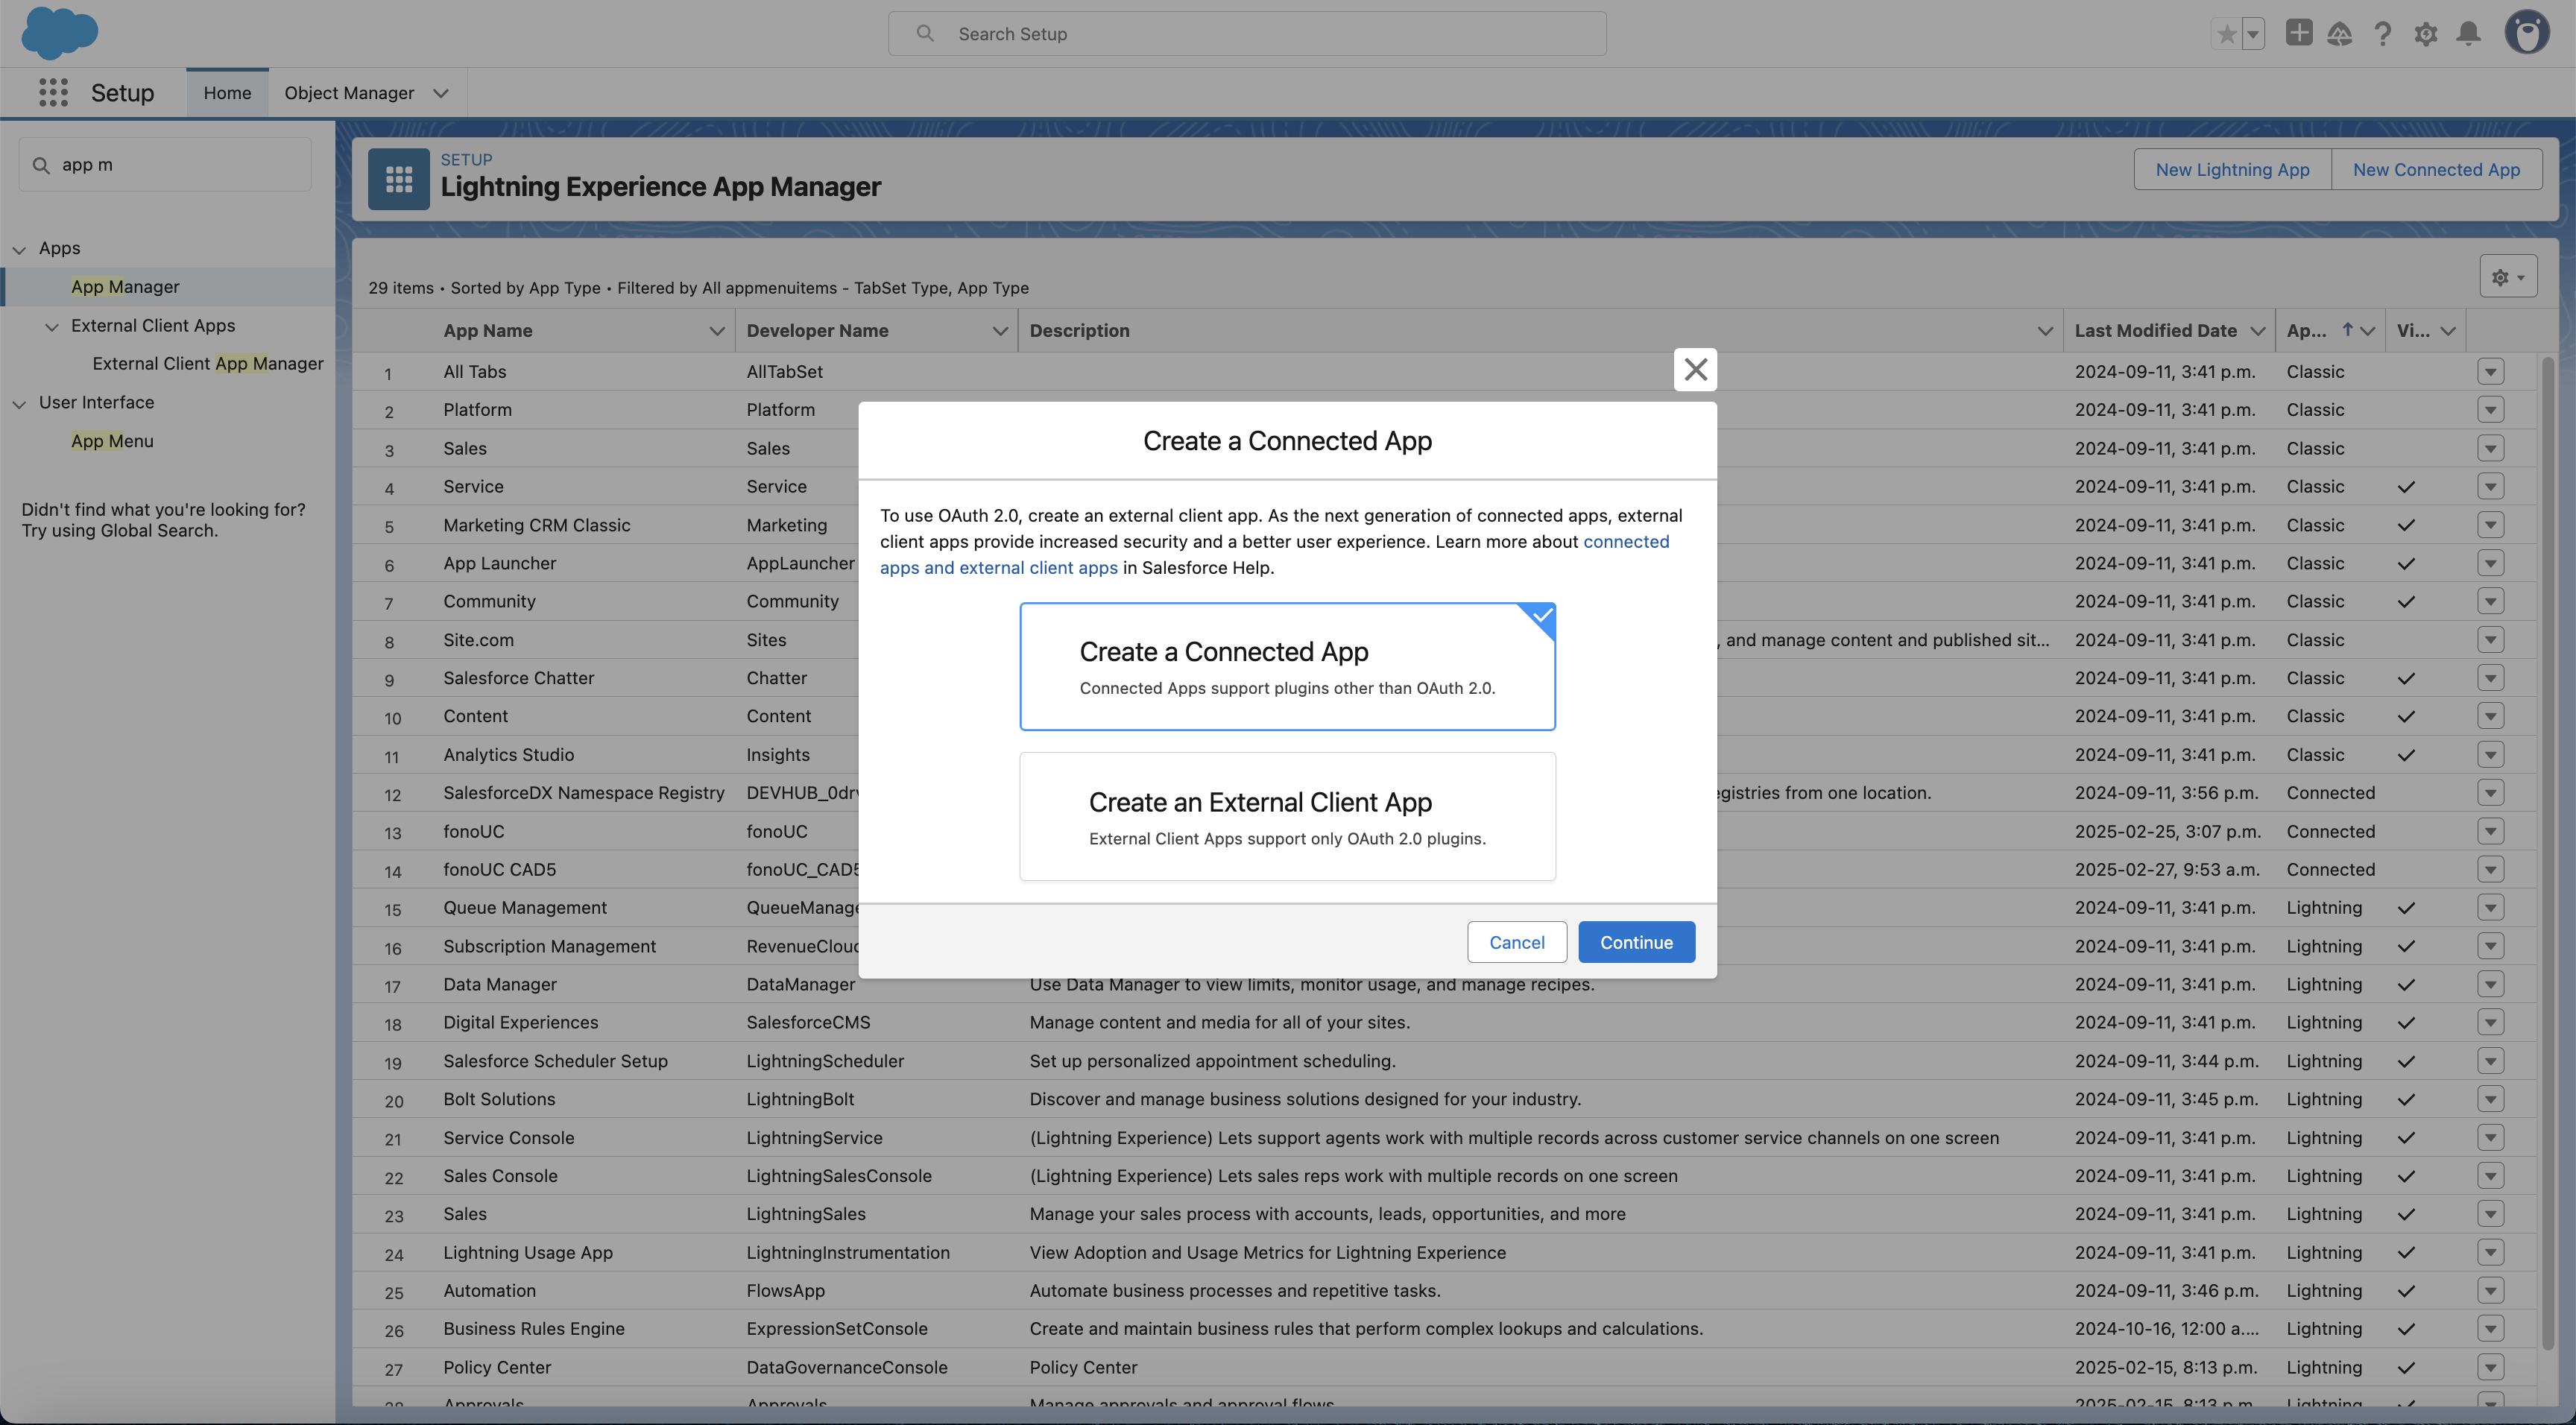Viewport: 2576px width, 1425px height.
Task: Open External Client App Manager in sidebar
Action: pyautogui.click(x=208, y=364)
